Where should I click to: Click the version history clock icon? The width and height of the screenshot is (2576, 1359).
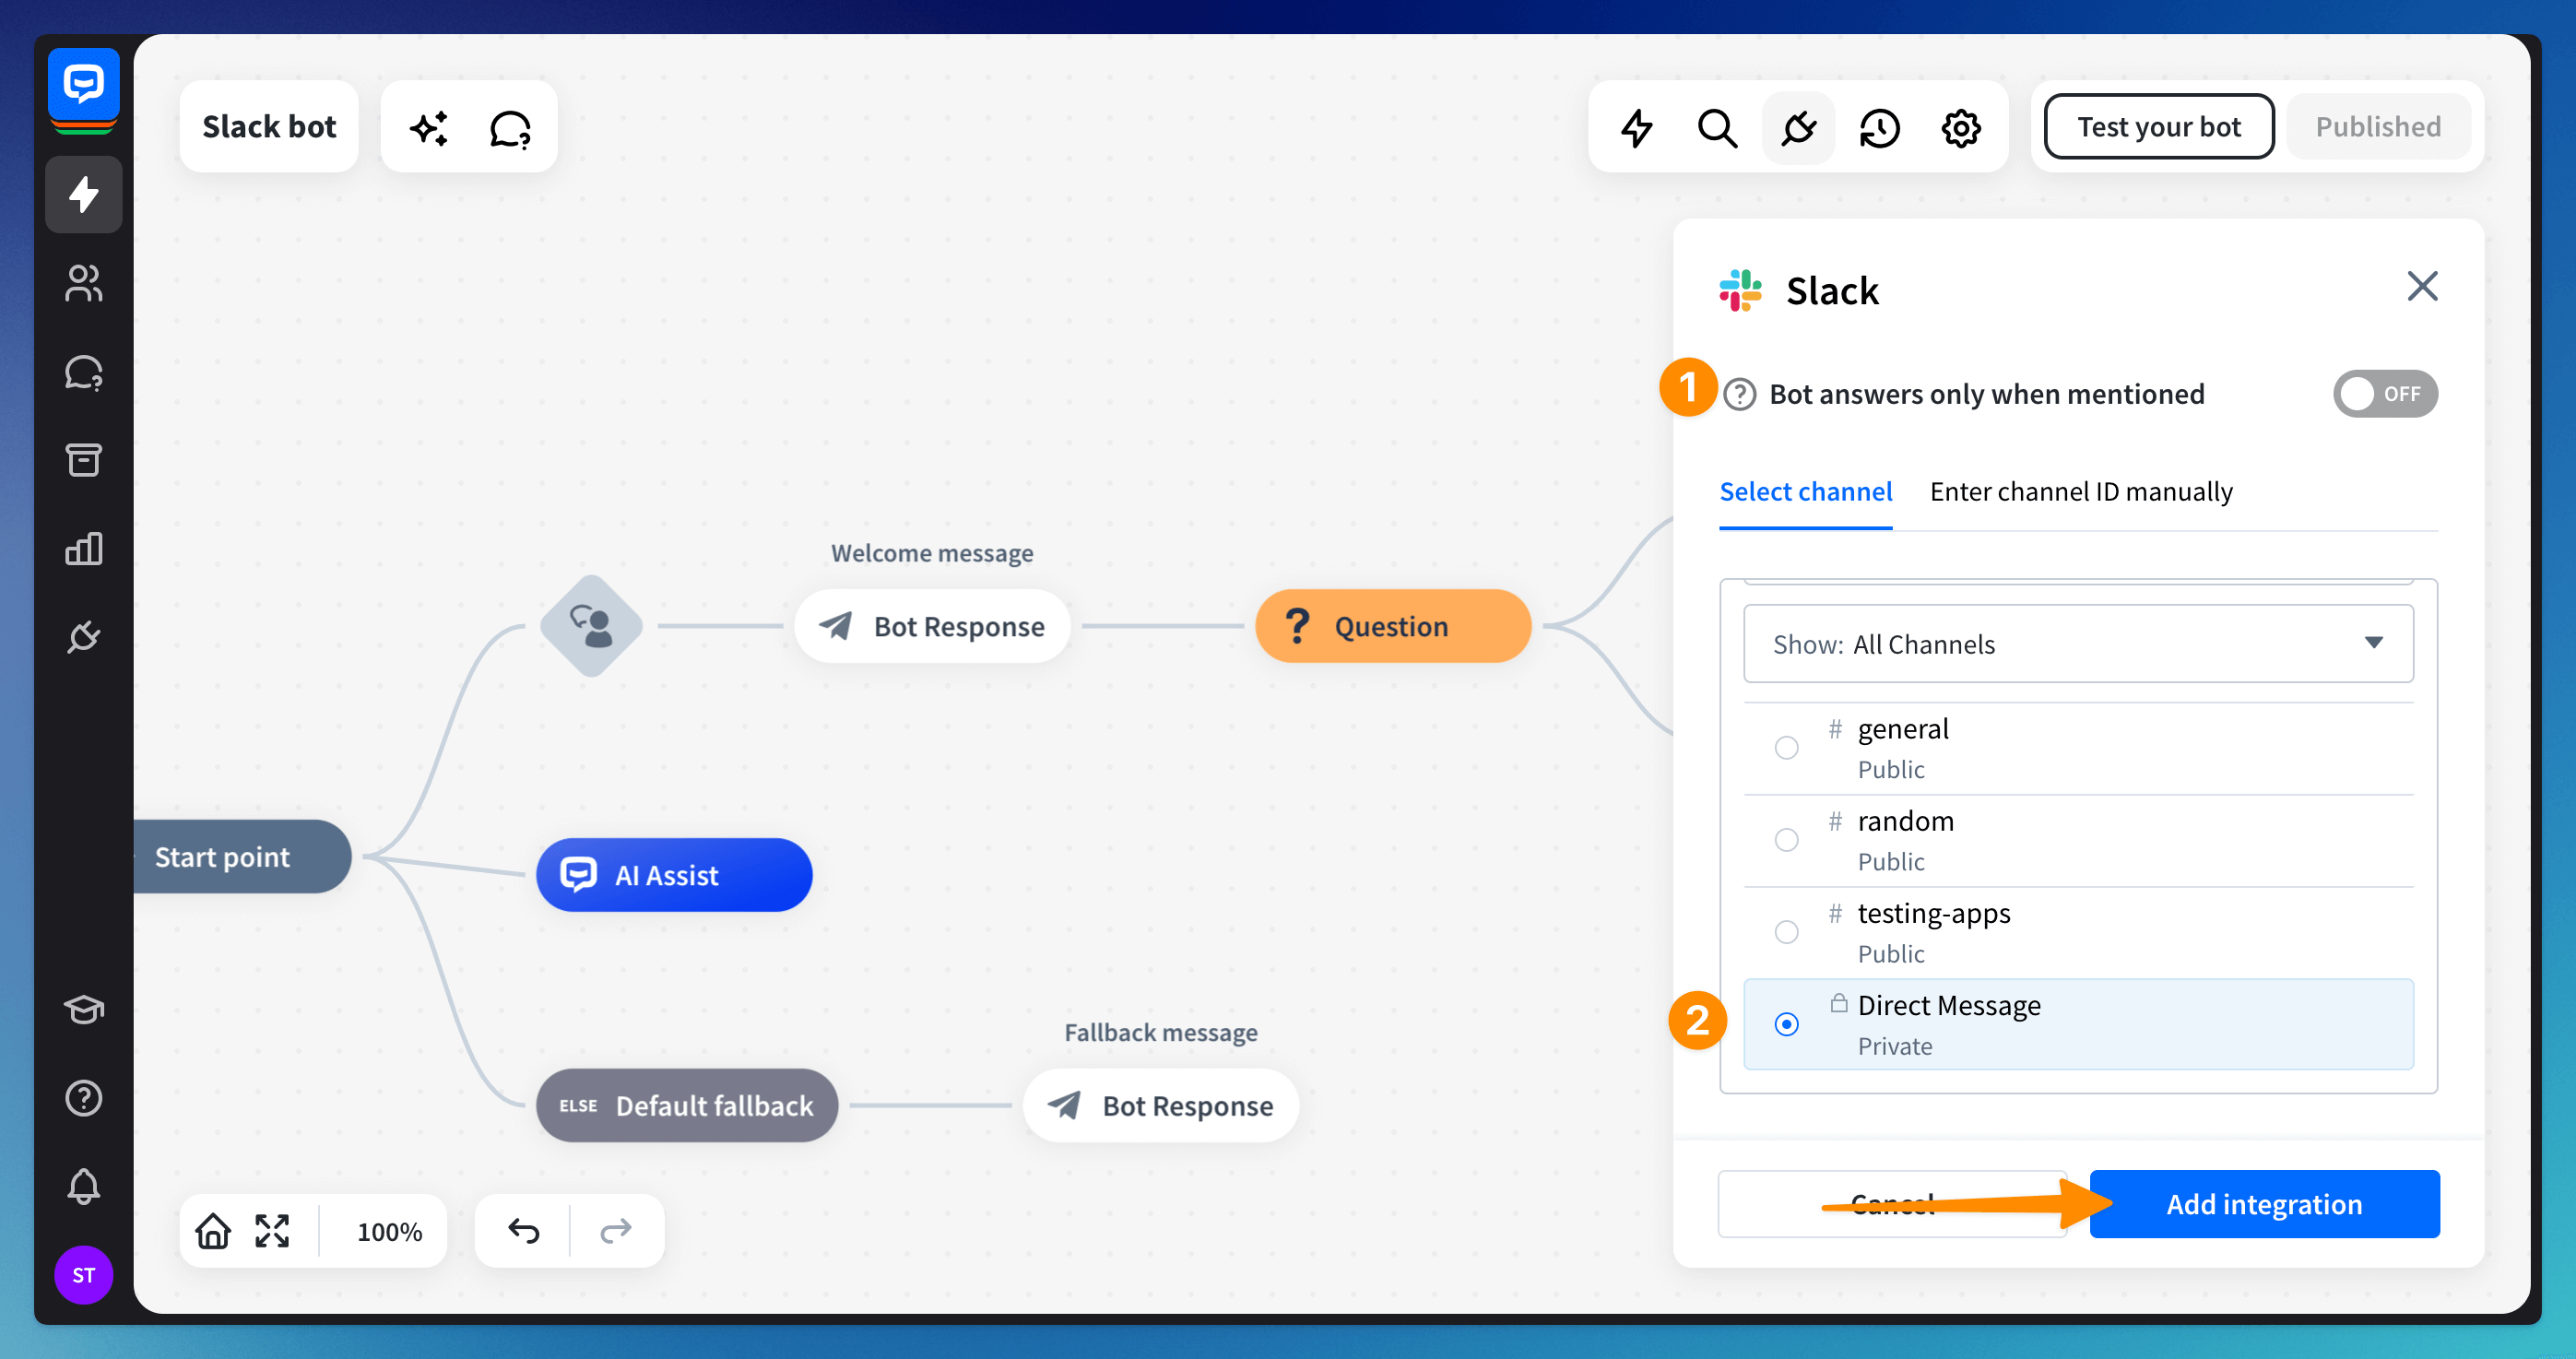coord(1879,128)
